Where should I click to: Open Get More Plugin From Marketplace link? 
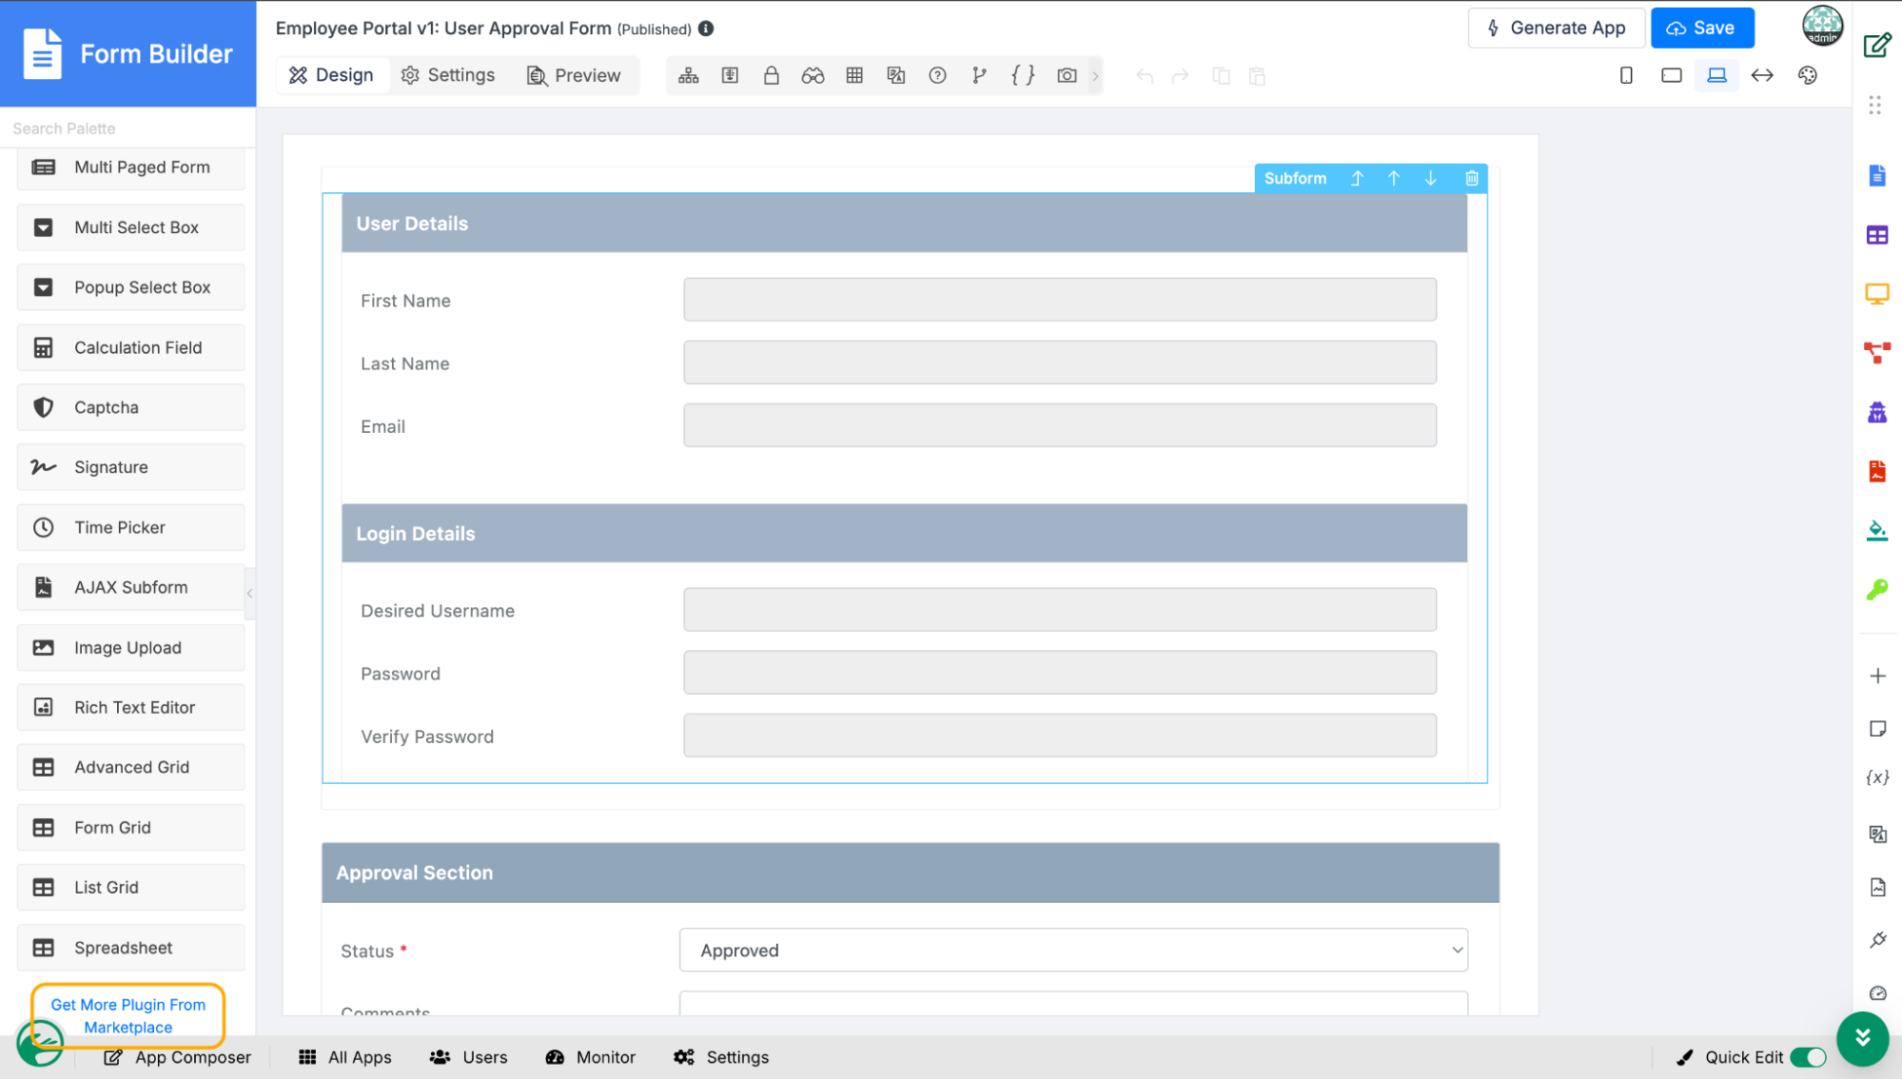tap(128, 1016)
